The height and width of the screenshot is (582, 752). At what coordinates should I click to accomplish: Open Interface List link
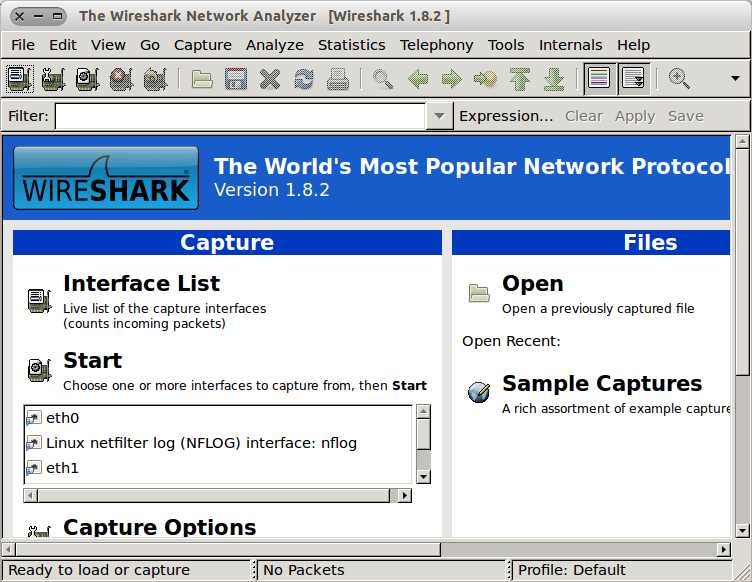141,283
